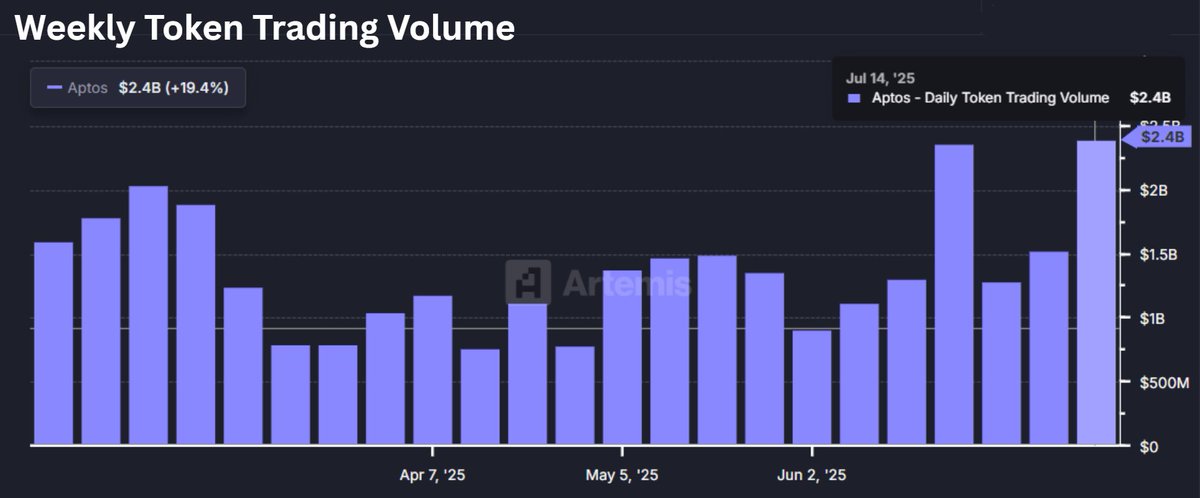Toggle the Aptos series in the legend

pyautogui.click(x=138, y=88)
